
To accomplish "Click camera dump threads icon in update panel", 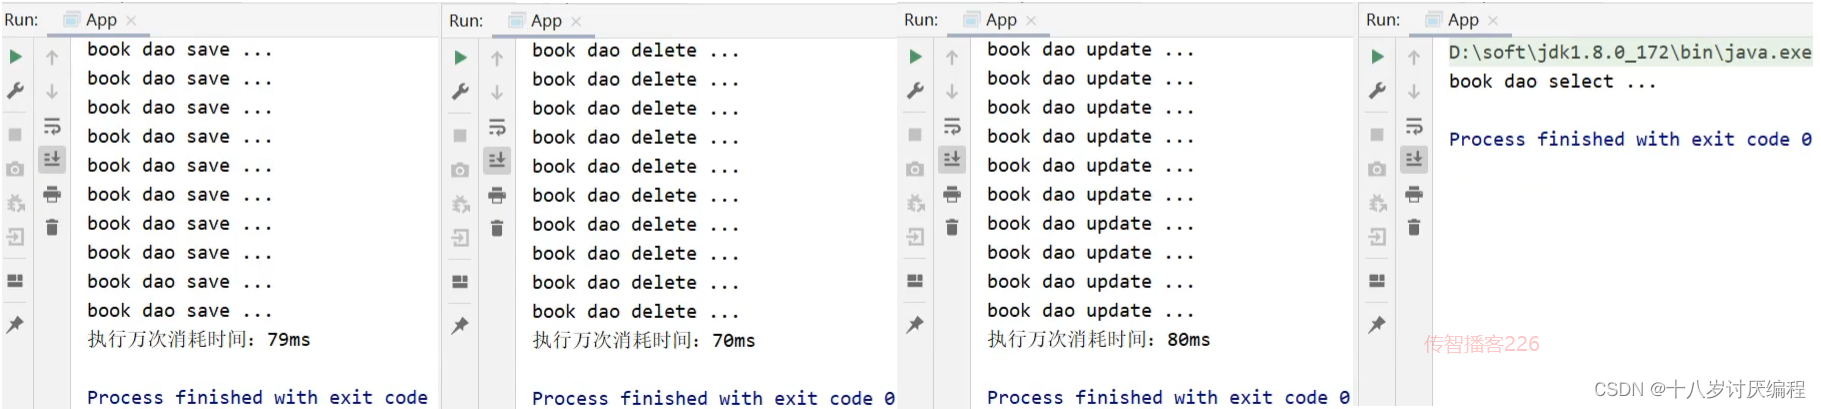I will [x=915, y=170].
